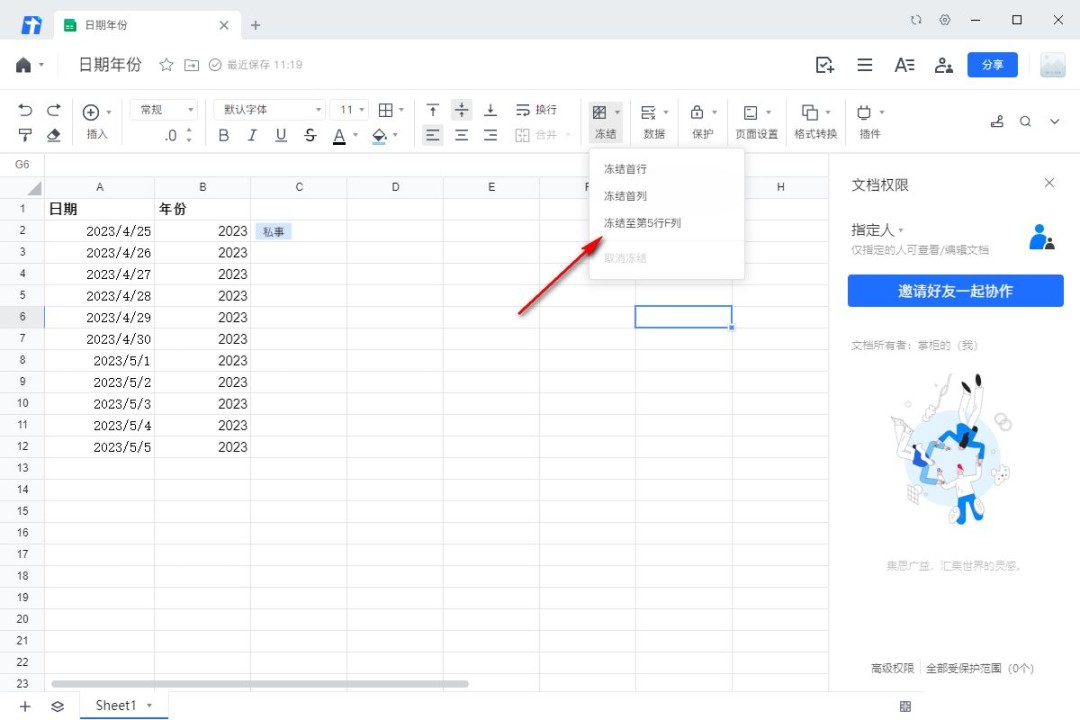Click the undo arrow icon
The width and height of the screenshot is (1080, 720).
[26, 110]
